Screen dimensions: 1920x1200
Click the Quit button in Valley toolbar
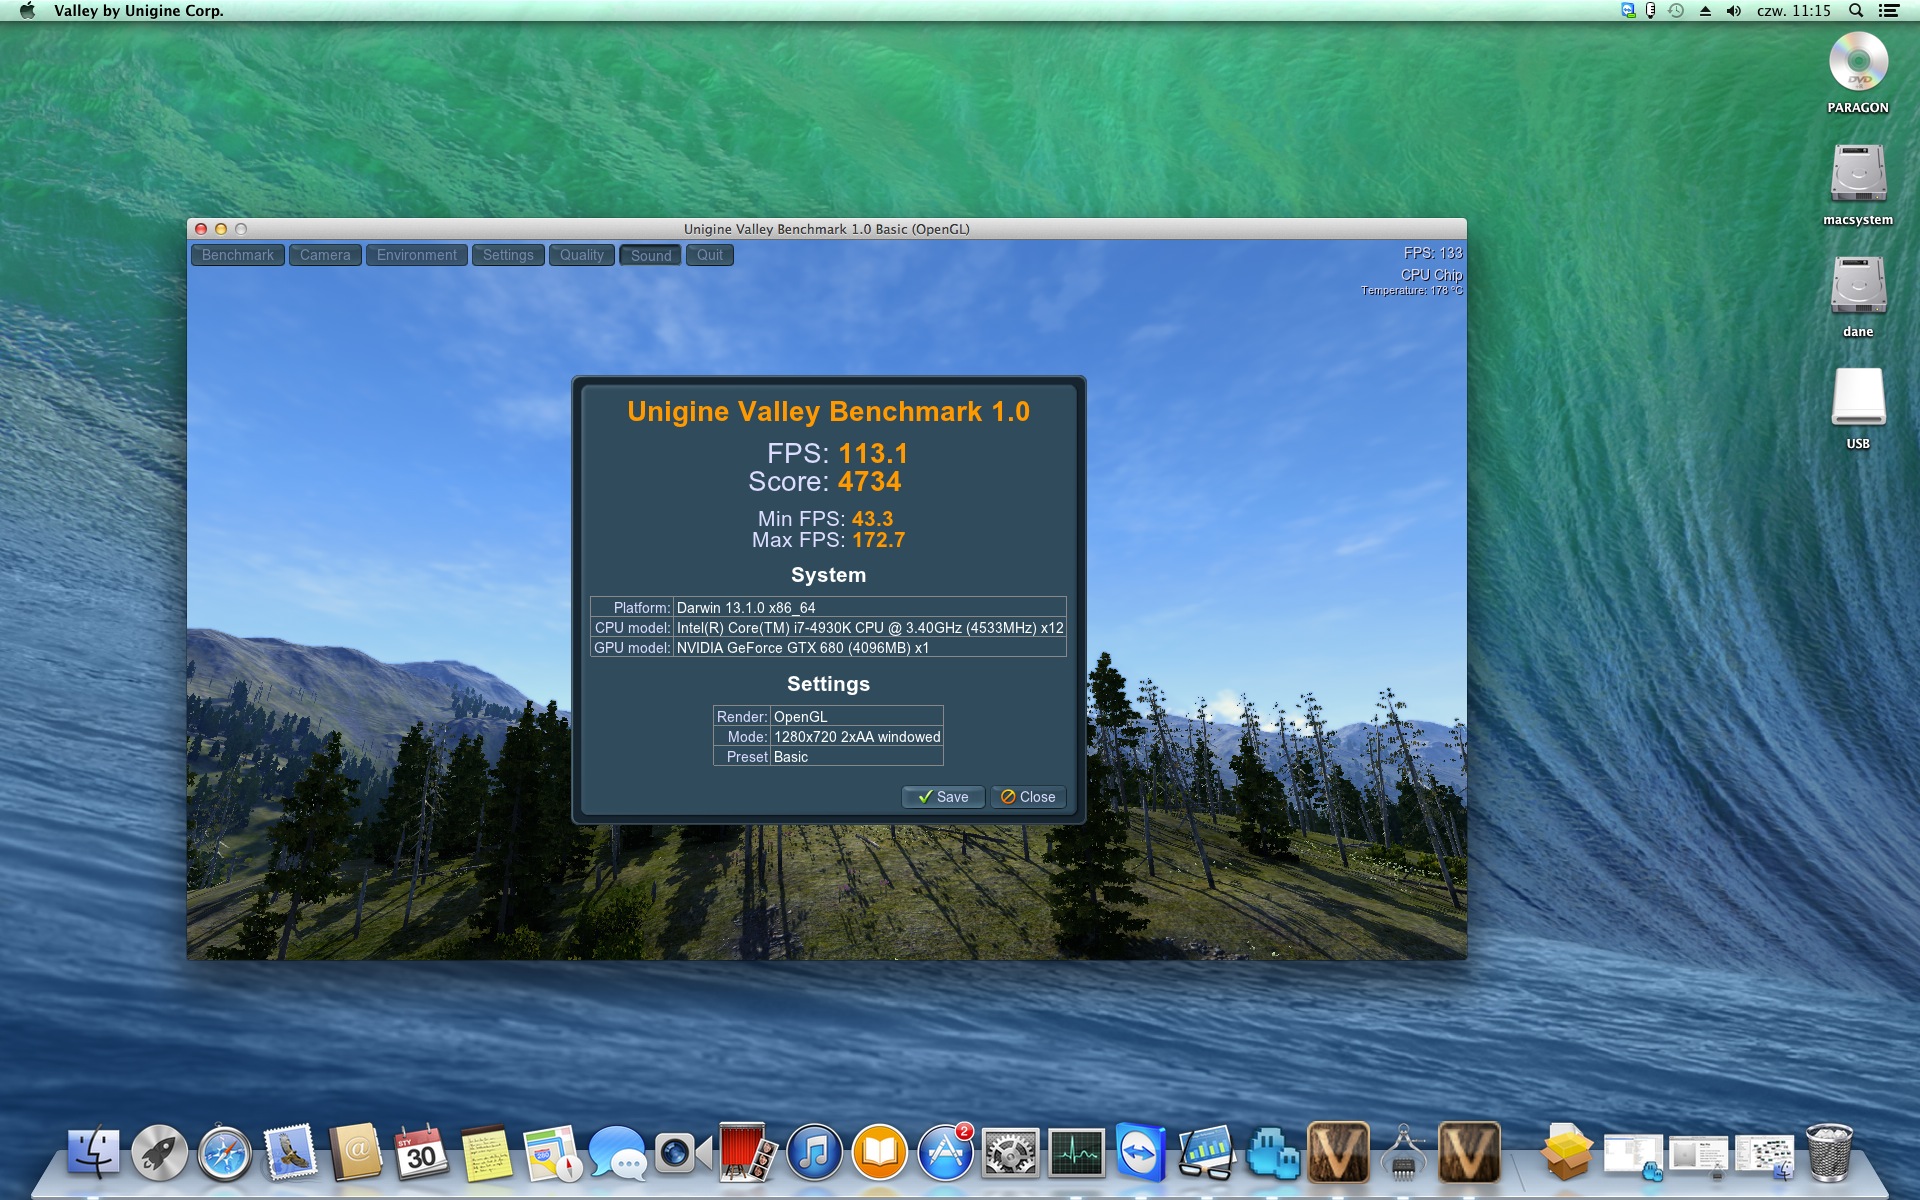click(x=710, y=255)
